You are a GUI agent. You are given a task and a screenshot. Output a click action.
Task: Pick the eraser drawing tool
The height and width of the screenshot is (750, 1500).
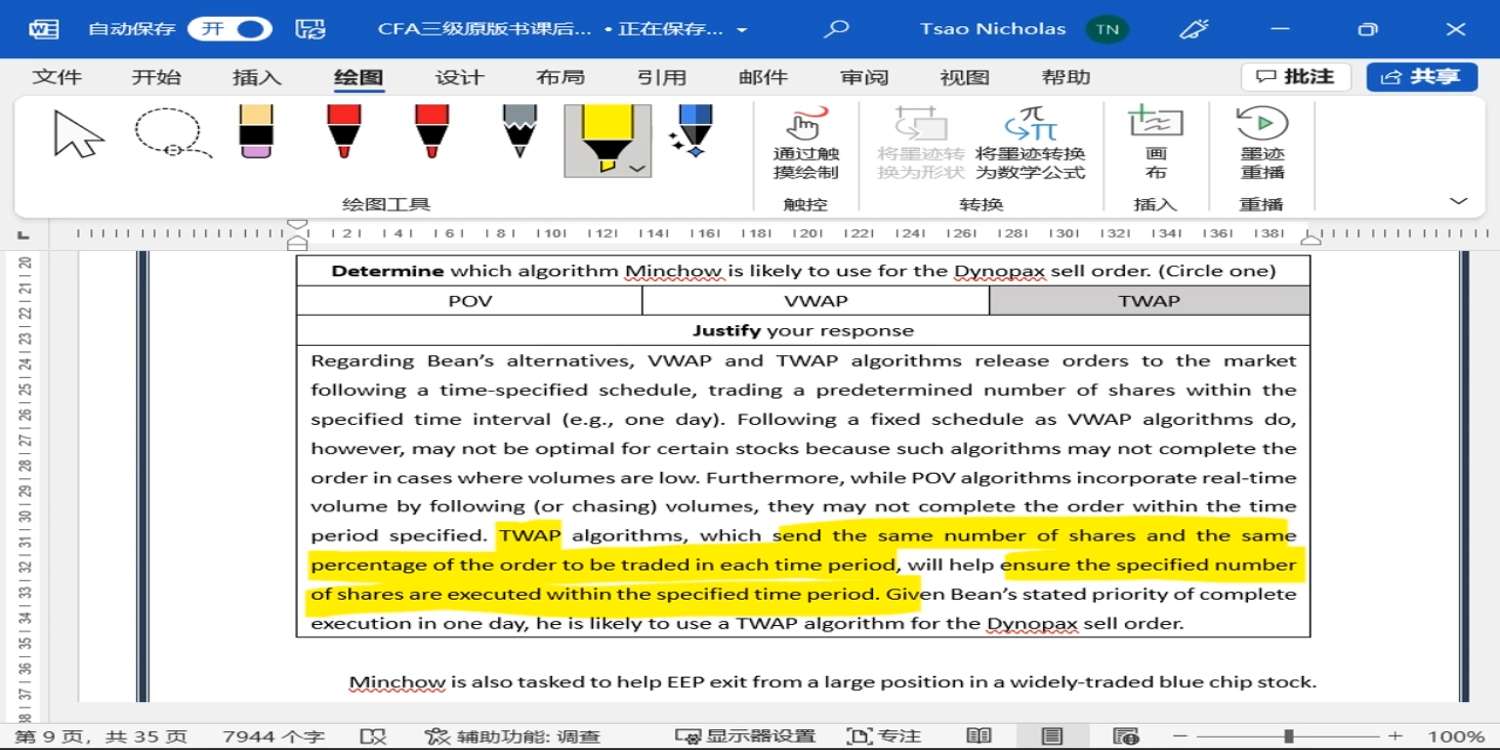(257, 133)
